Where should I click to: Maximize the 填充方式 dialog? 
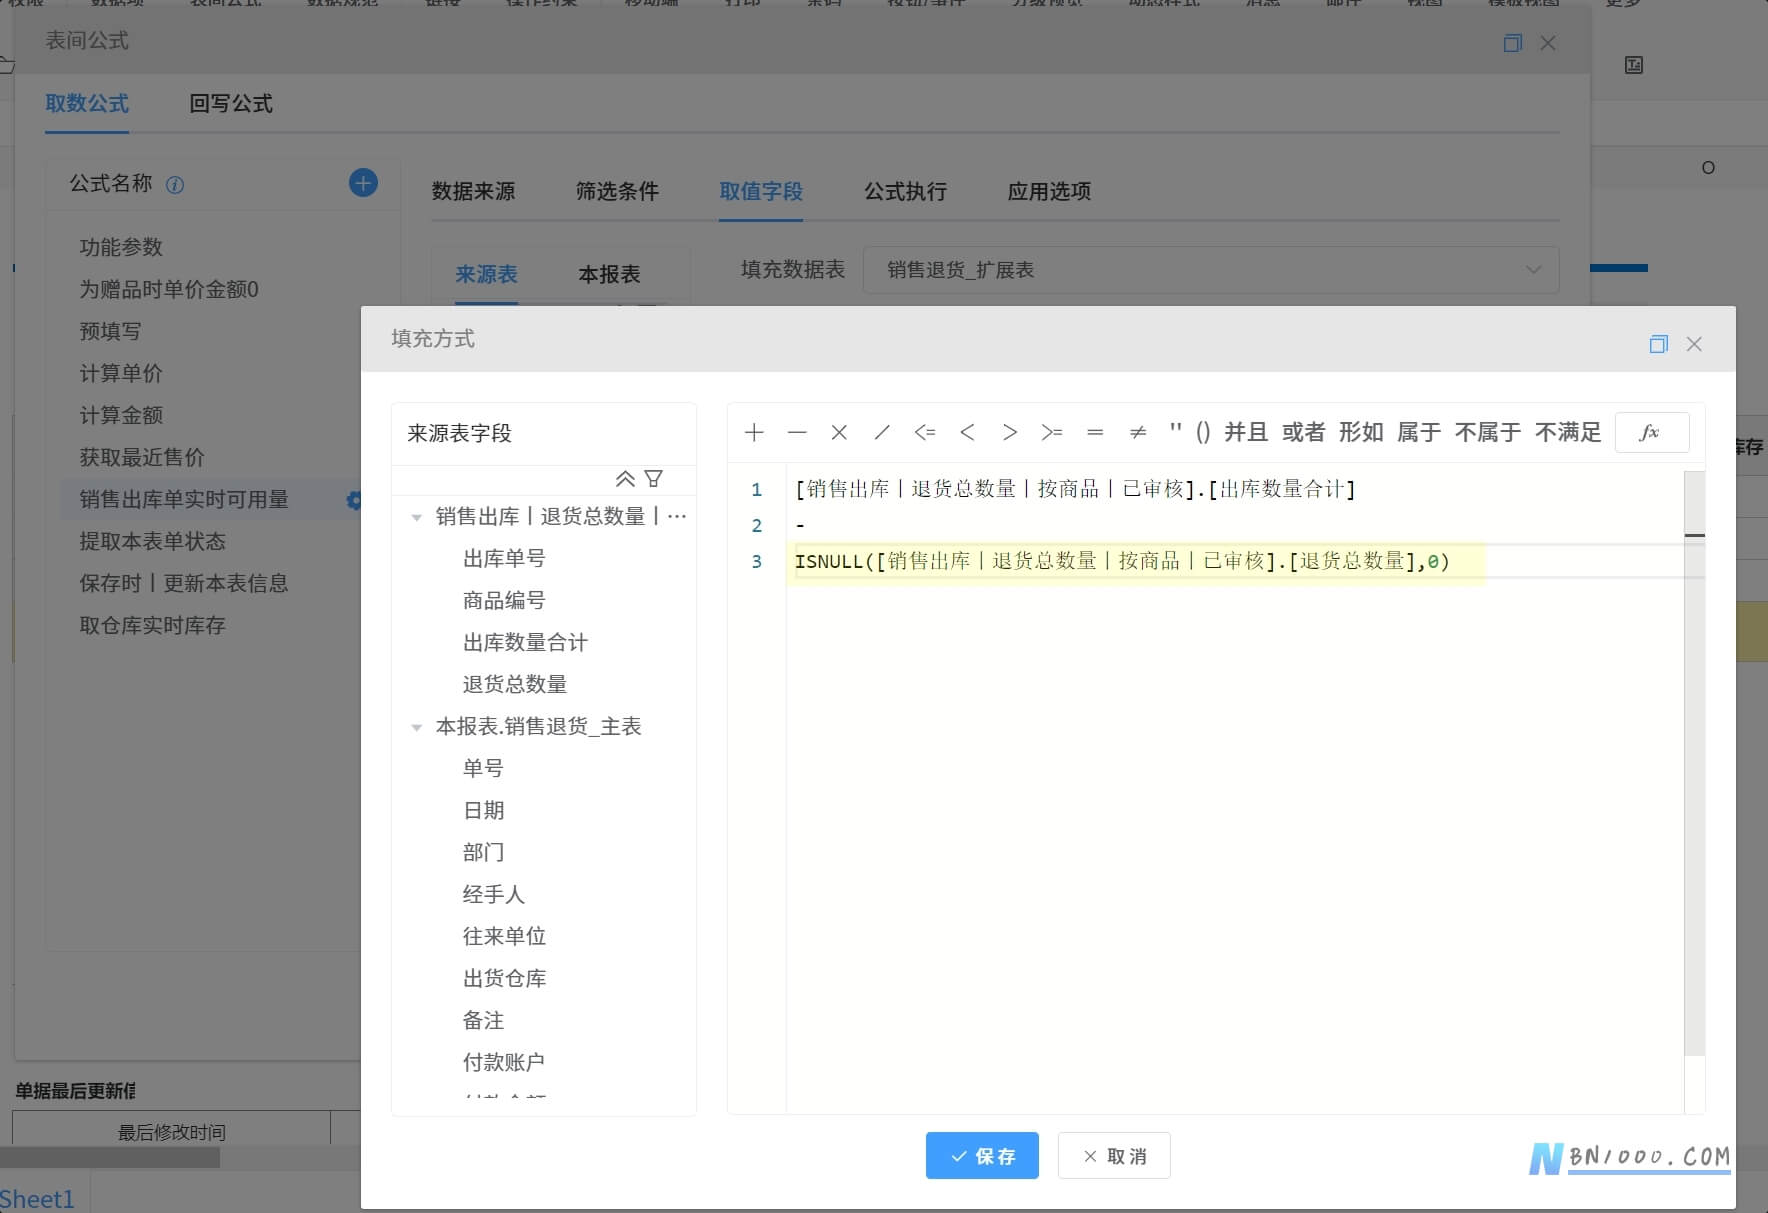point(1658,344)
